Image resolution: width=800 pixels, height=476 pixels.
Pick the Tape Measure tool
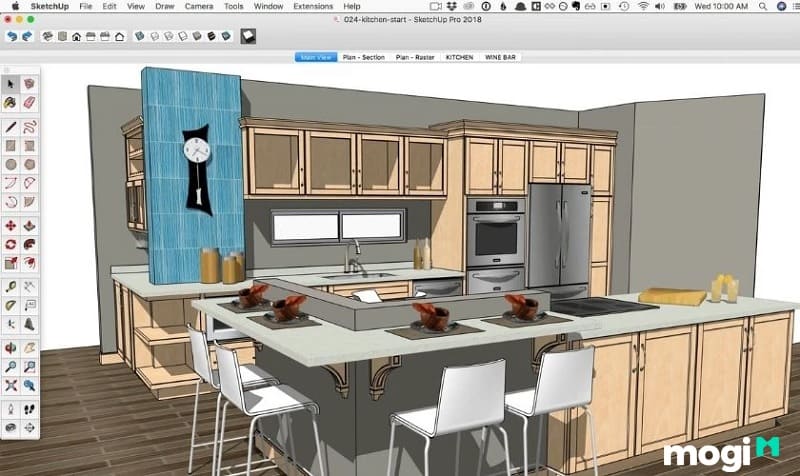tap(11, 287)
